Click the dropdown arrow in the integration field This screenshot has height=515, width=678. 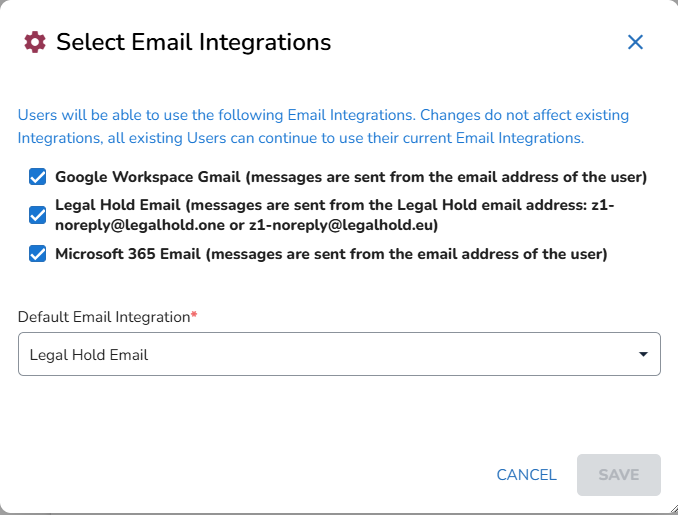coord(643,354)
